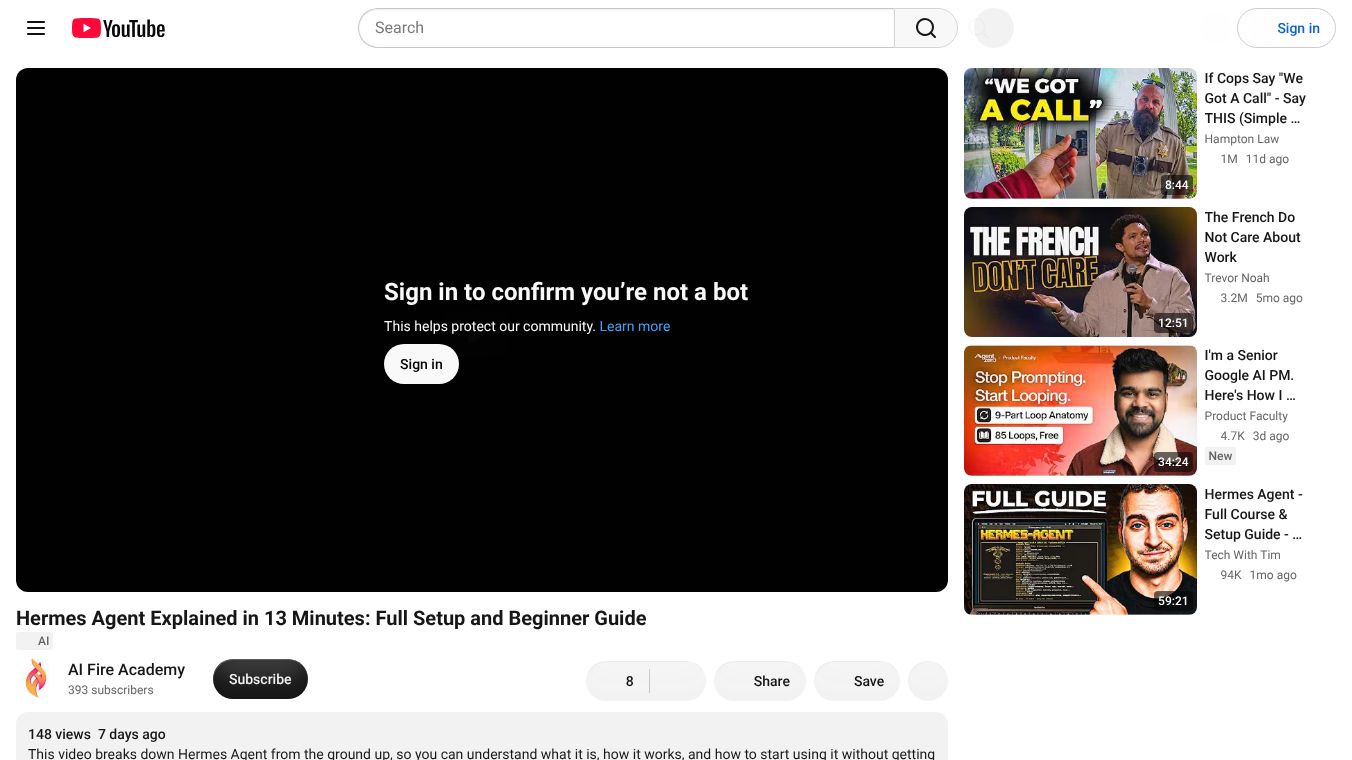The width and height of the screenshot is (1352, 760).
Task: Click the "393 subscribers" text
Action: click(111, 690)
